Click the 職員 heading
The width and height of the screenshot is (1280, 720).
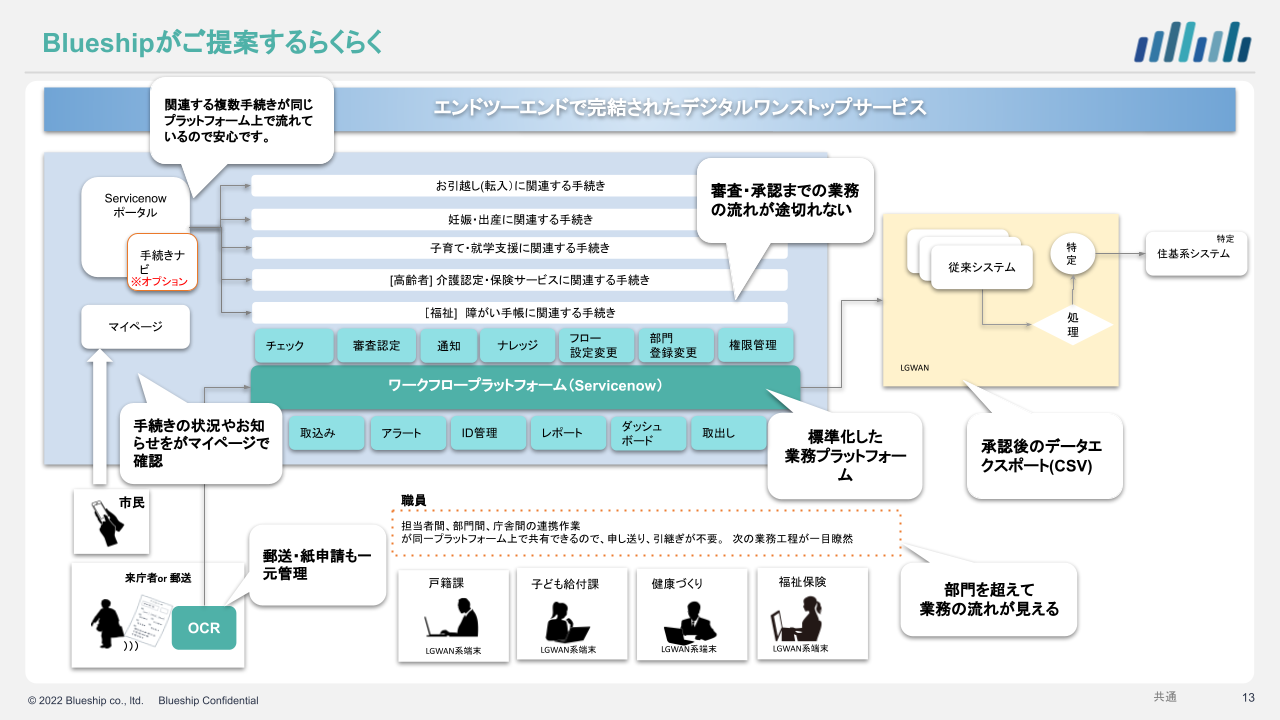(x=413, y=500)
